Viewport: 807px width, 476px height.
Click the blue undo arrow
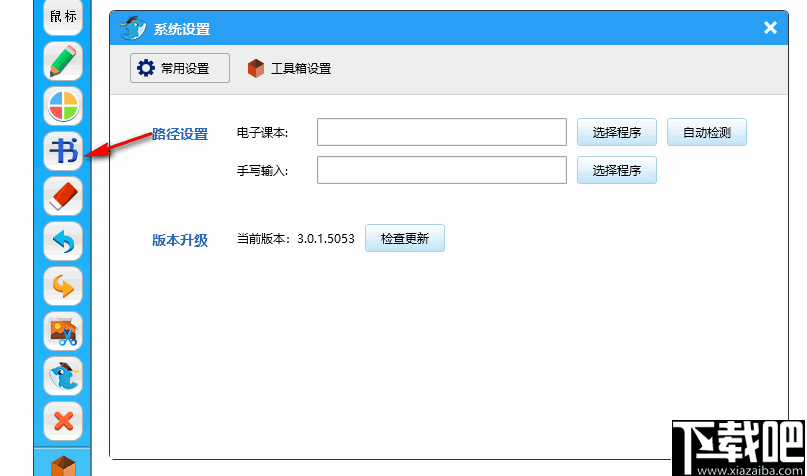tap(63, 241)
